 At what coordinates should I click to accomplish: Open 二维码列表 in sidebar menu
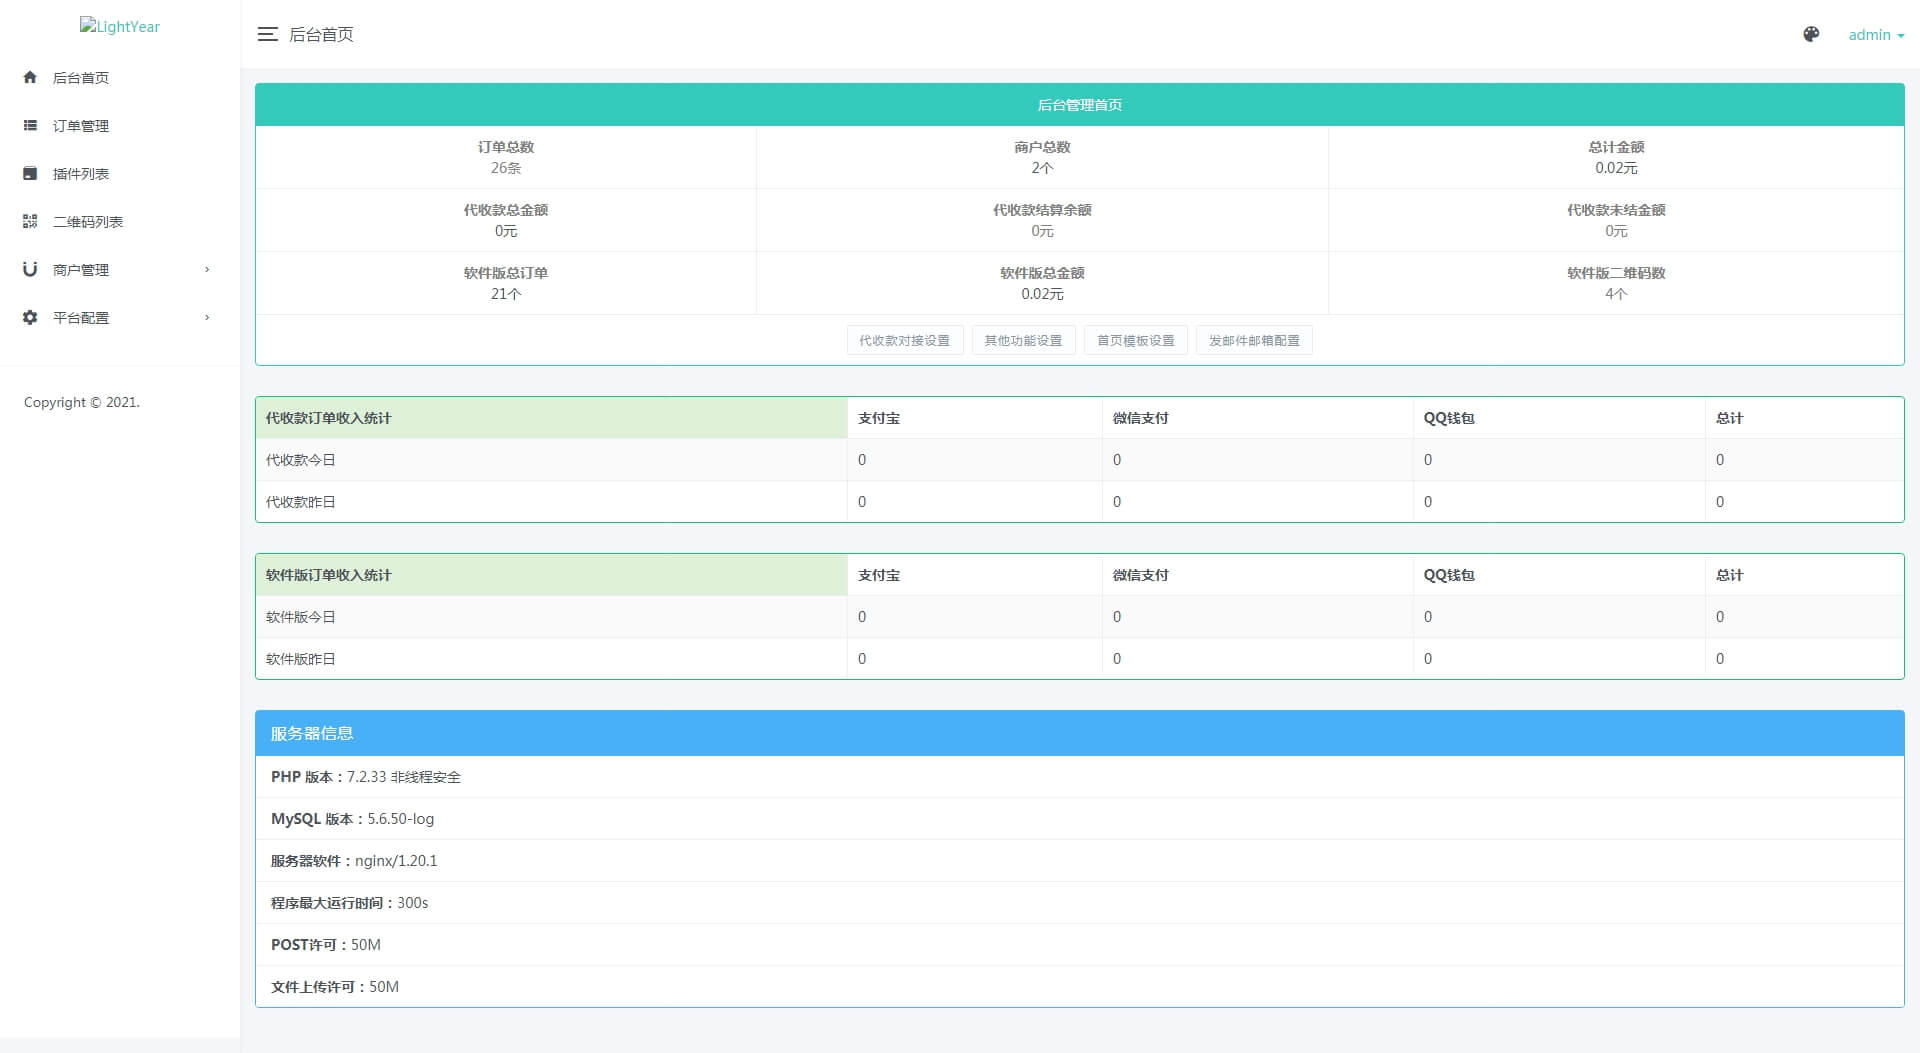(x=88, y=222)
